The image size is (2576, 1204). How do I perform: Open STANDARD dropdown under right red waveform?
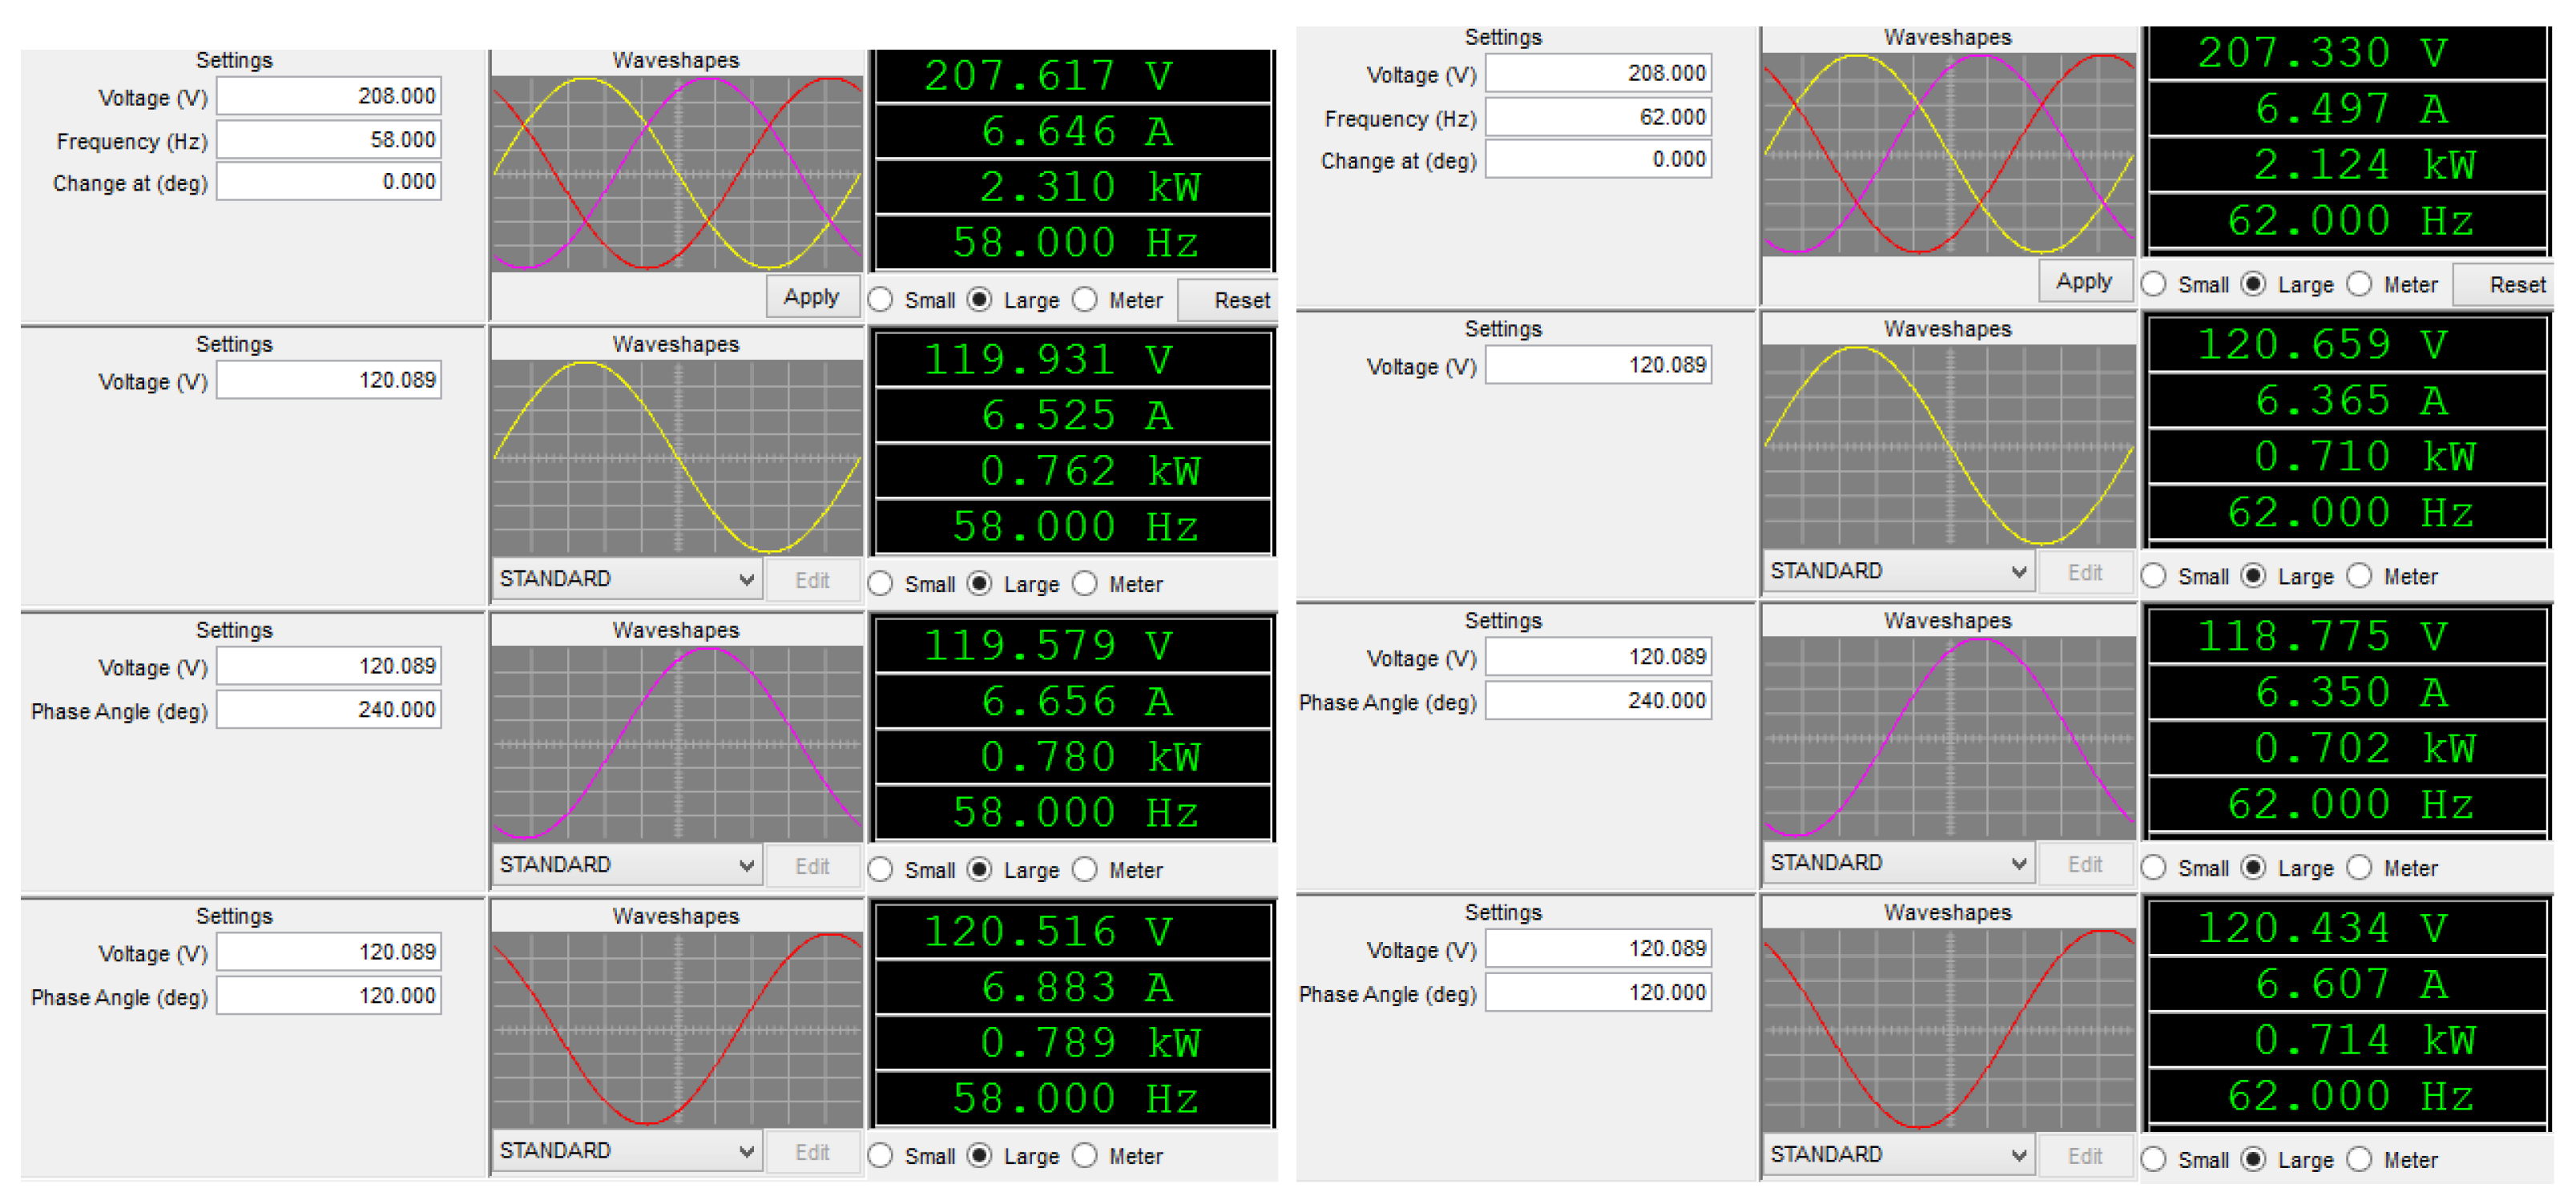pos(1898,1155)
